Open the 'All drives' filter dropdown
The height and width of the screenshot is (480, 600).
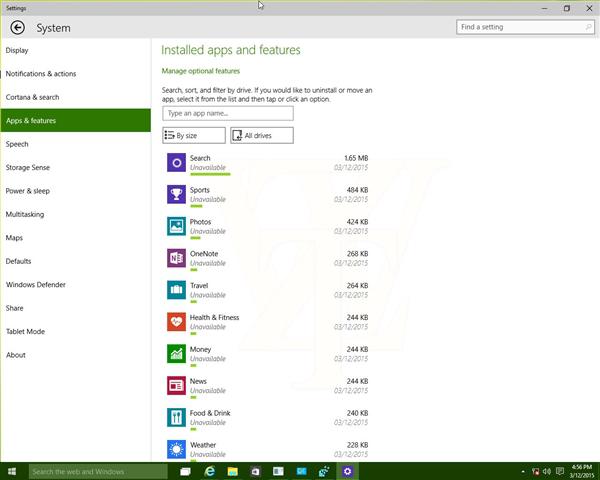[261, 135]
